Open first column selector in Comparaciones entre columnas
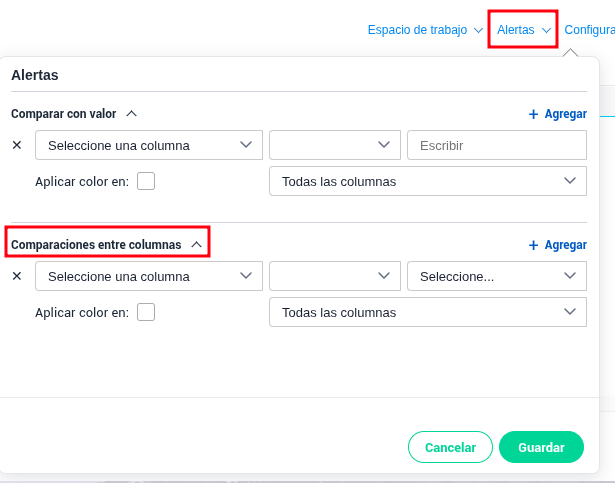 (149, 276)
